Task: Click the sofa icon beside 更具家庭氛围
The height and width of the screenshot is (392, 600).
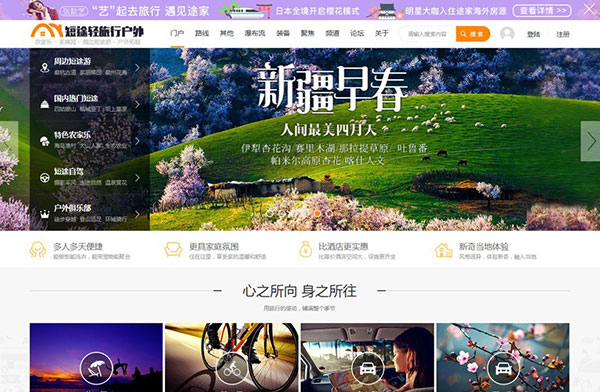Action: 173,250
